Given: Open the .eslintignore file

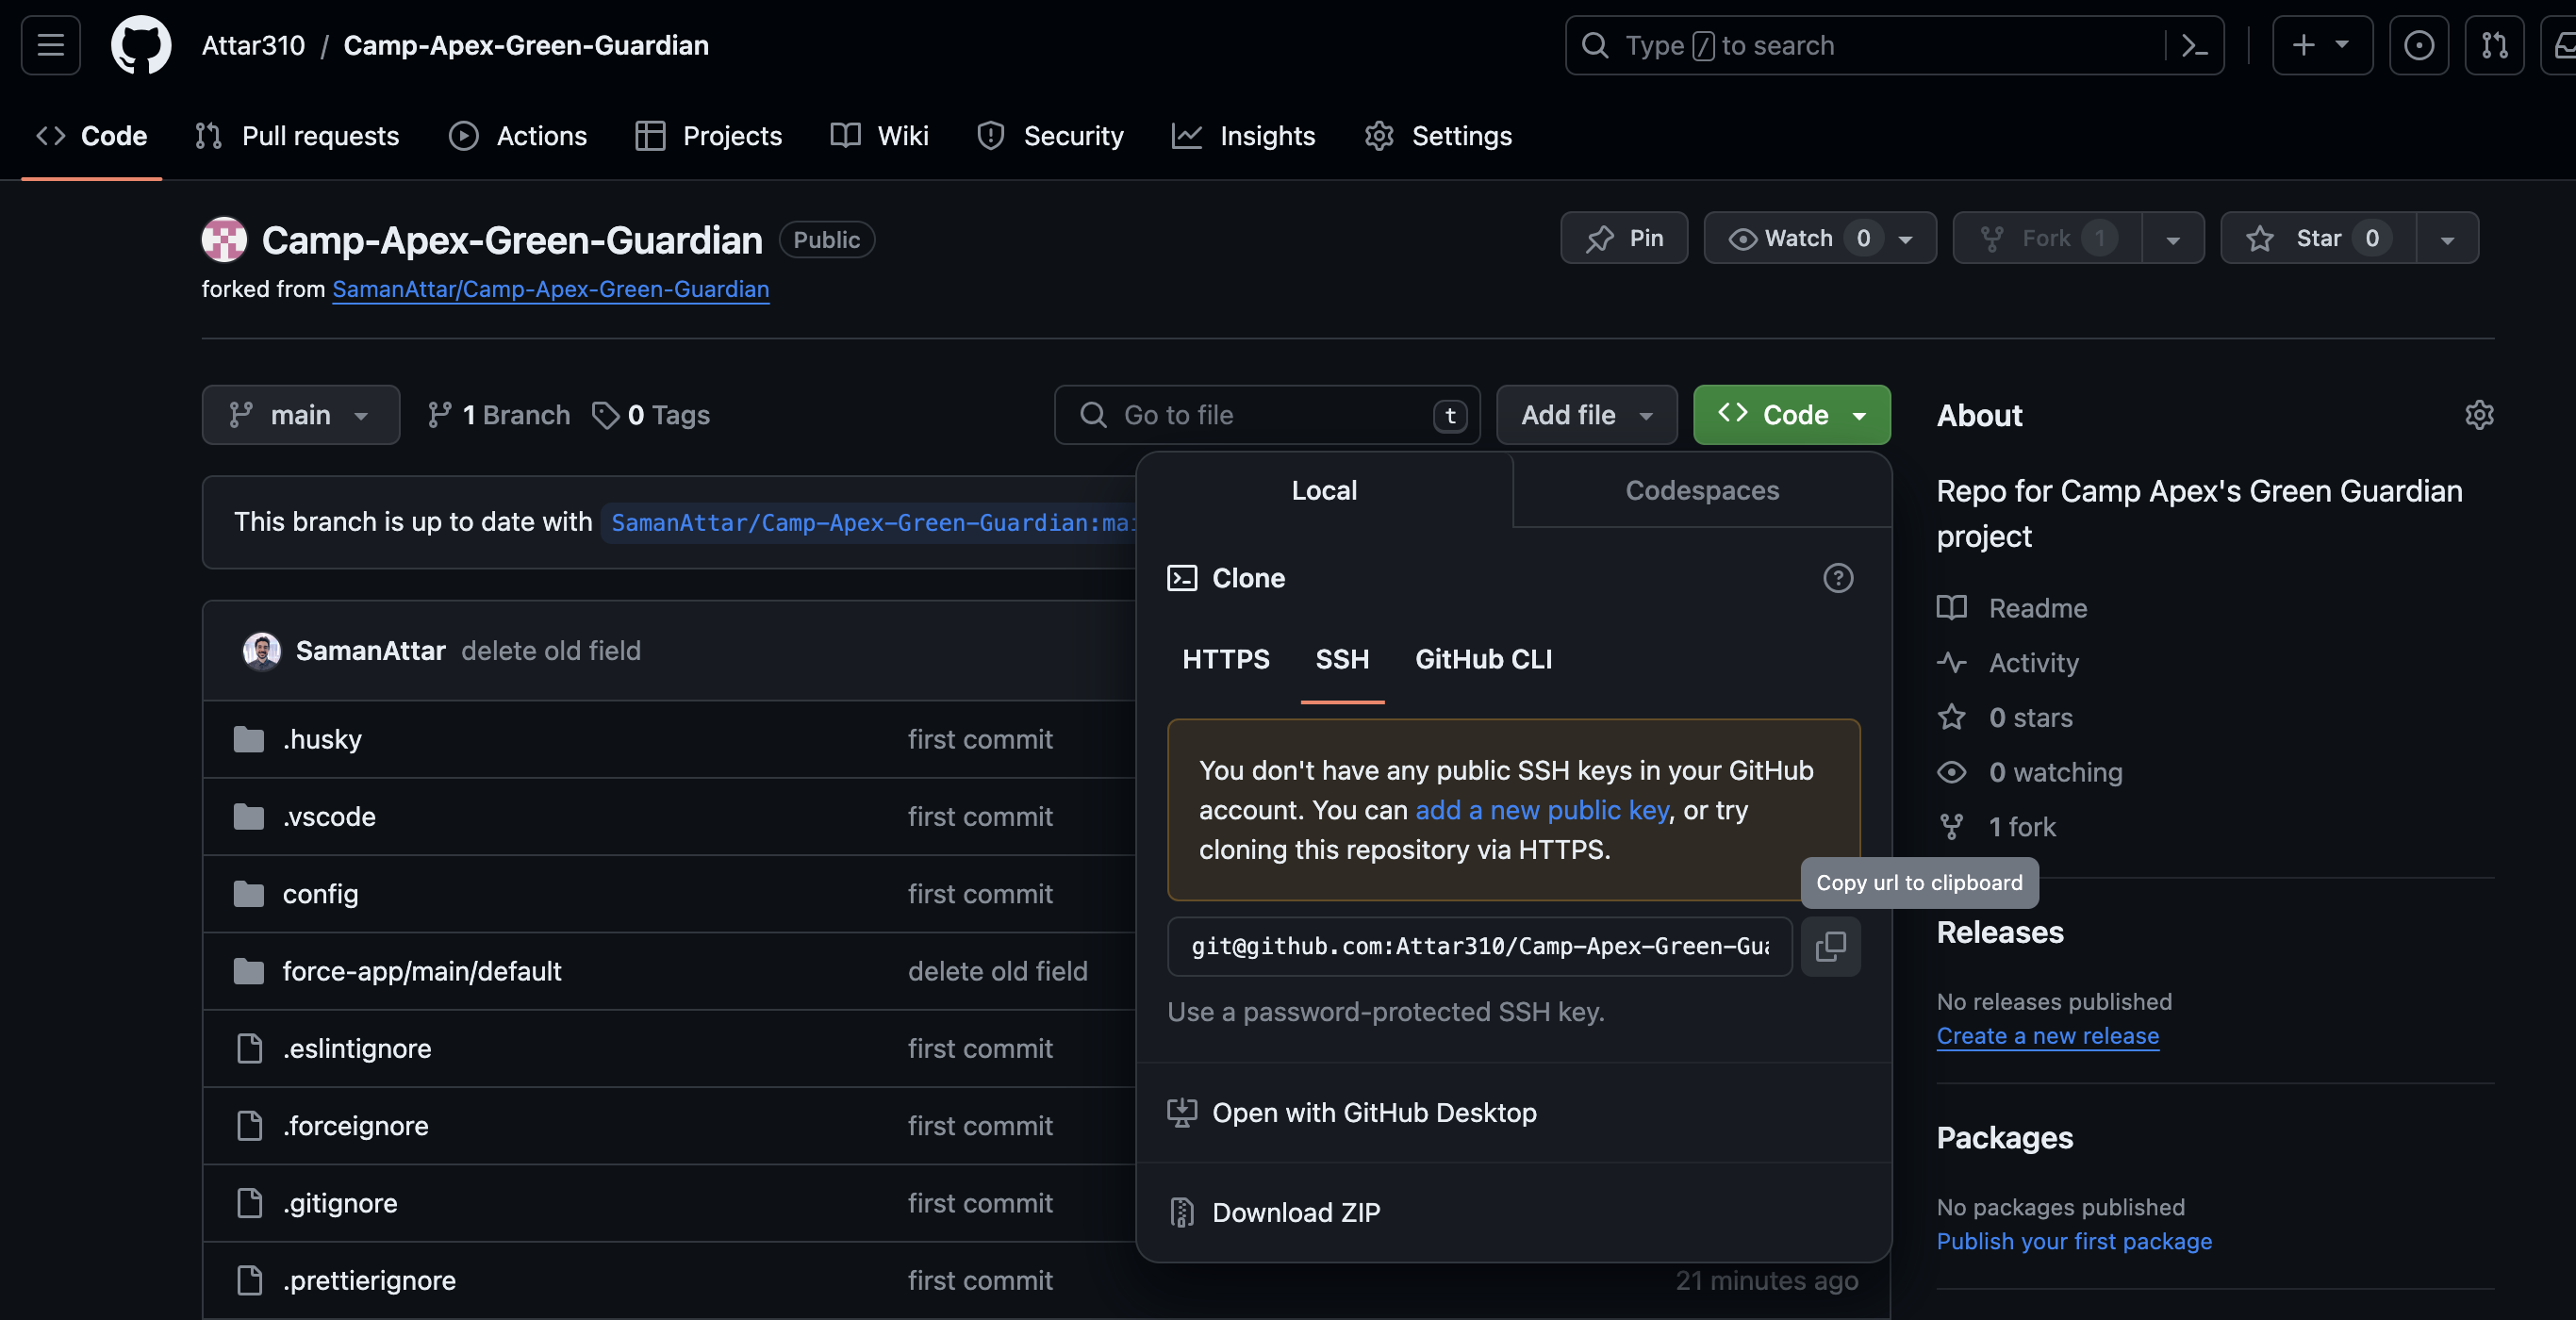Looking at the screenshot, I should 357,1048.
